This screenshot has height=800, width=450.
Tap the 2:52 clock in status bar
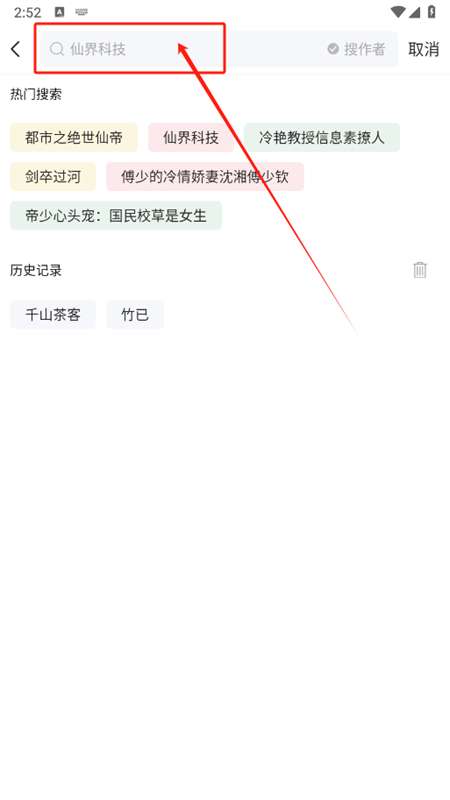[28, 12]
